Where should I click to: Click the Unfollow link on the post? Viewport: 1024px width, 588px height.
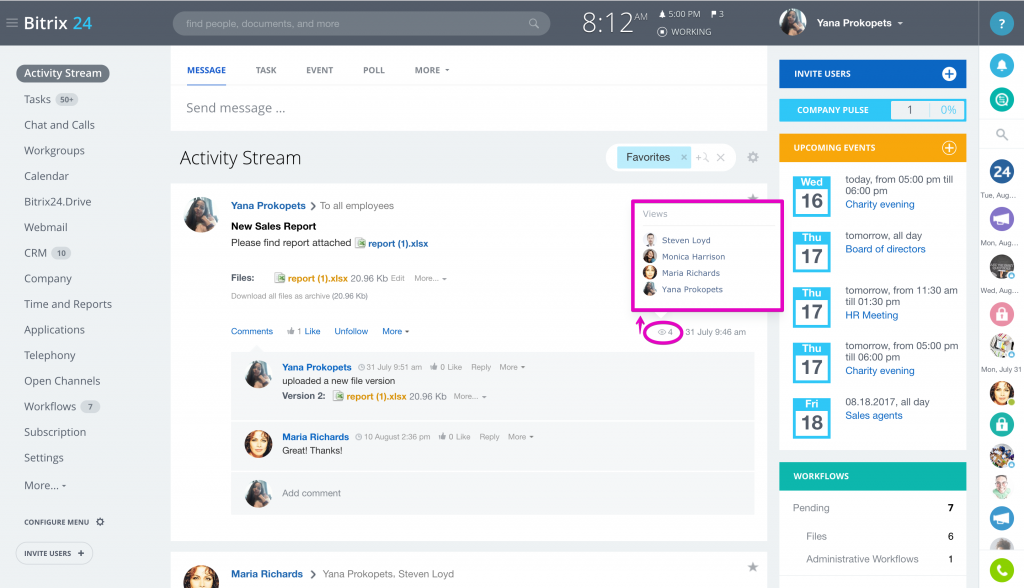click(x=351, y=331)
